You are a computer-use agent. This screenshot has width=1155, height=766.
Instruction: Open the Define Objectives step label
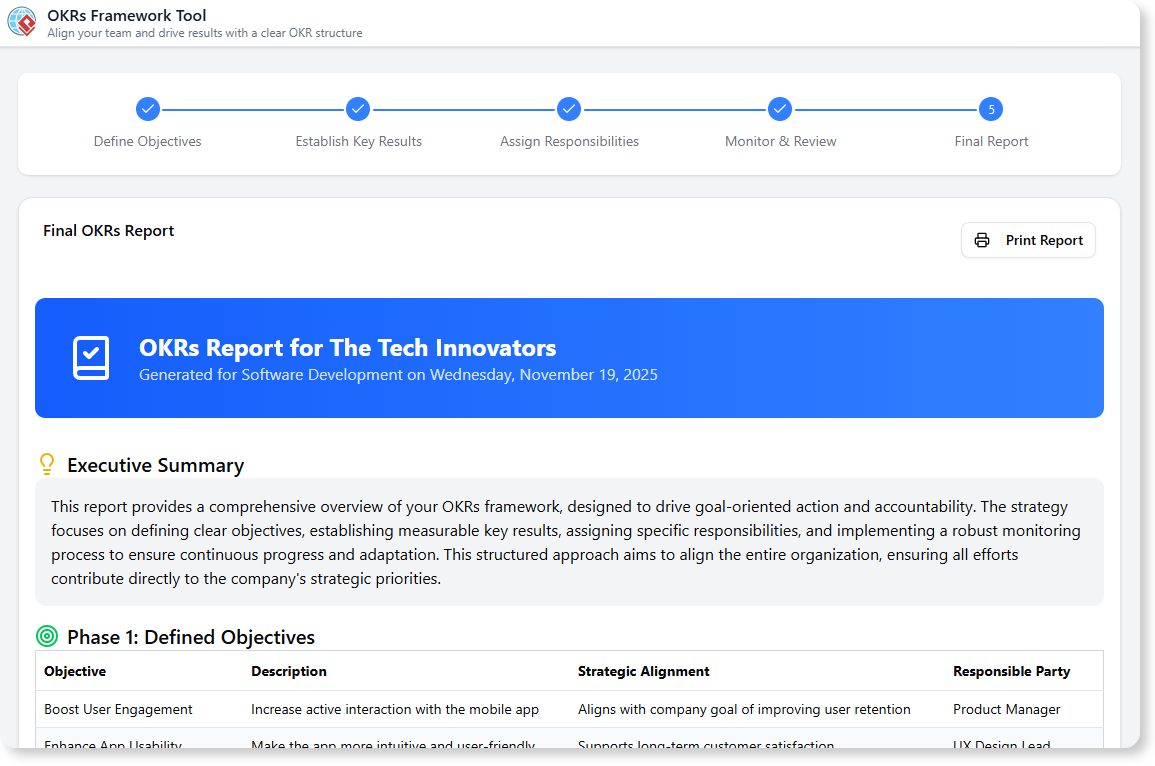pos(148,141)
